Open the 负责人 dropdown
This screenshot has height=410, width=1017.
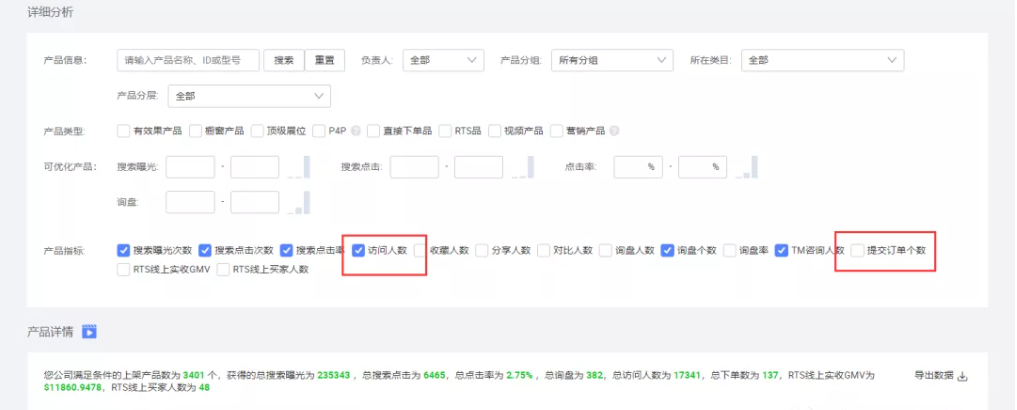(443, 60)
